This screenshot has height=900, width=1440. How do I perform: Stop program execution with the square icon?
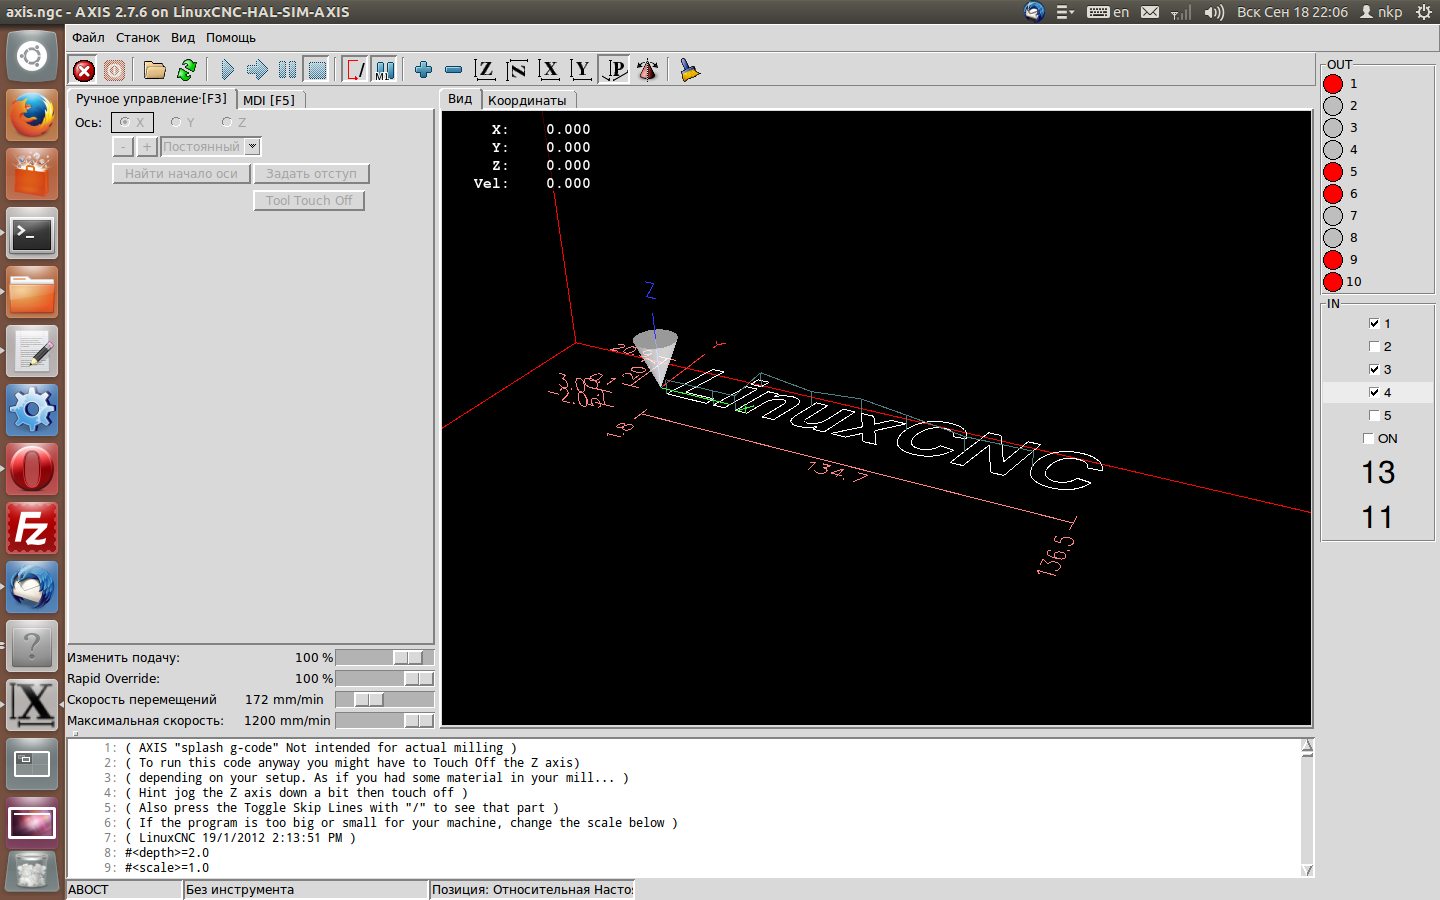(x=317, y=70)
